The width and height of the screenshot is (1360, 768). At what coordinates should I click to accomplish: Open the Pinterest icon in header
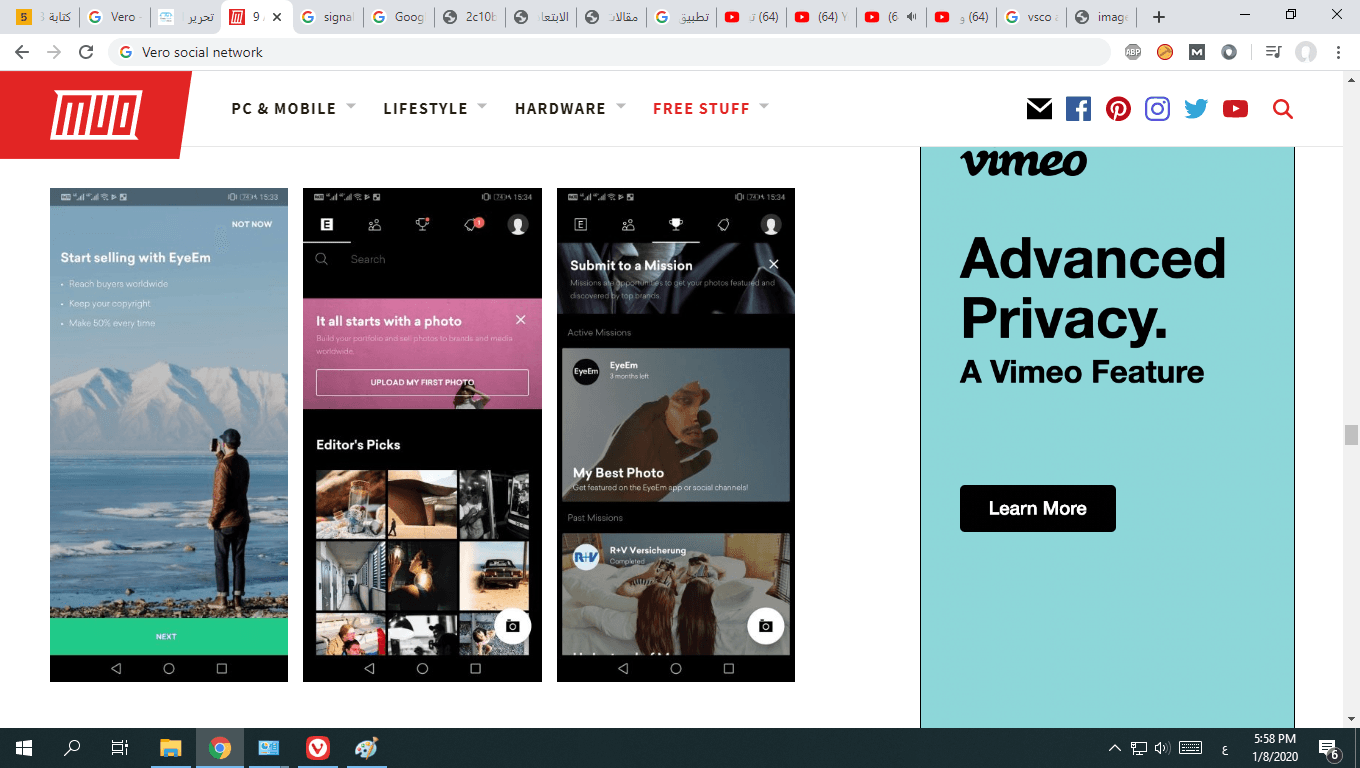tap(1118, 109)
